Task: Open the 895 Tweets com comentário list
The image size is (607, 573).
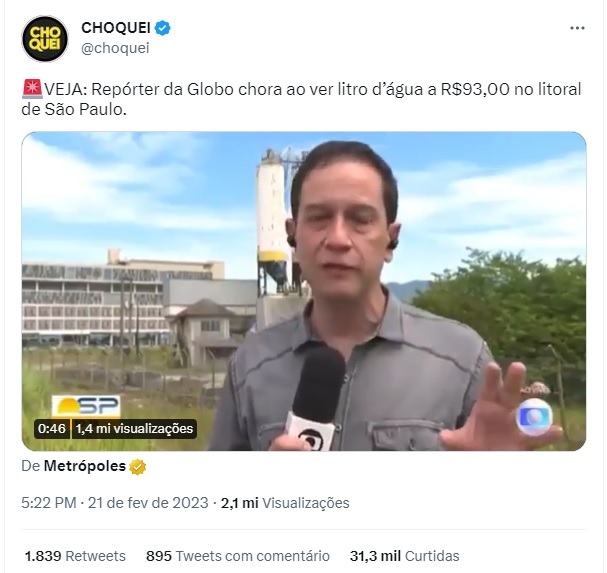Action: coord(238,556)
